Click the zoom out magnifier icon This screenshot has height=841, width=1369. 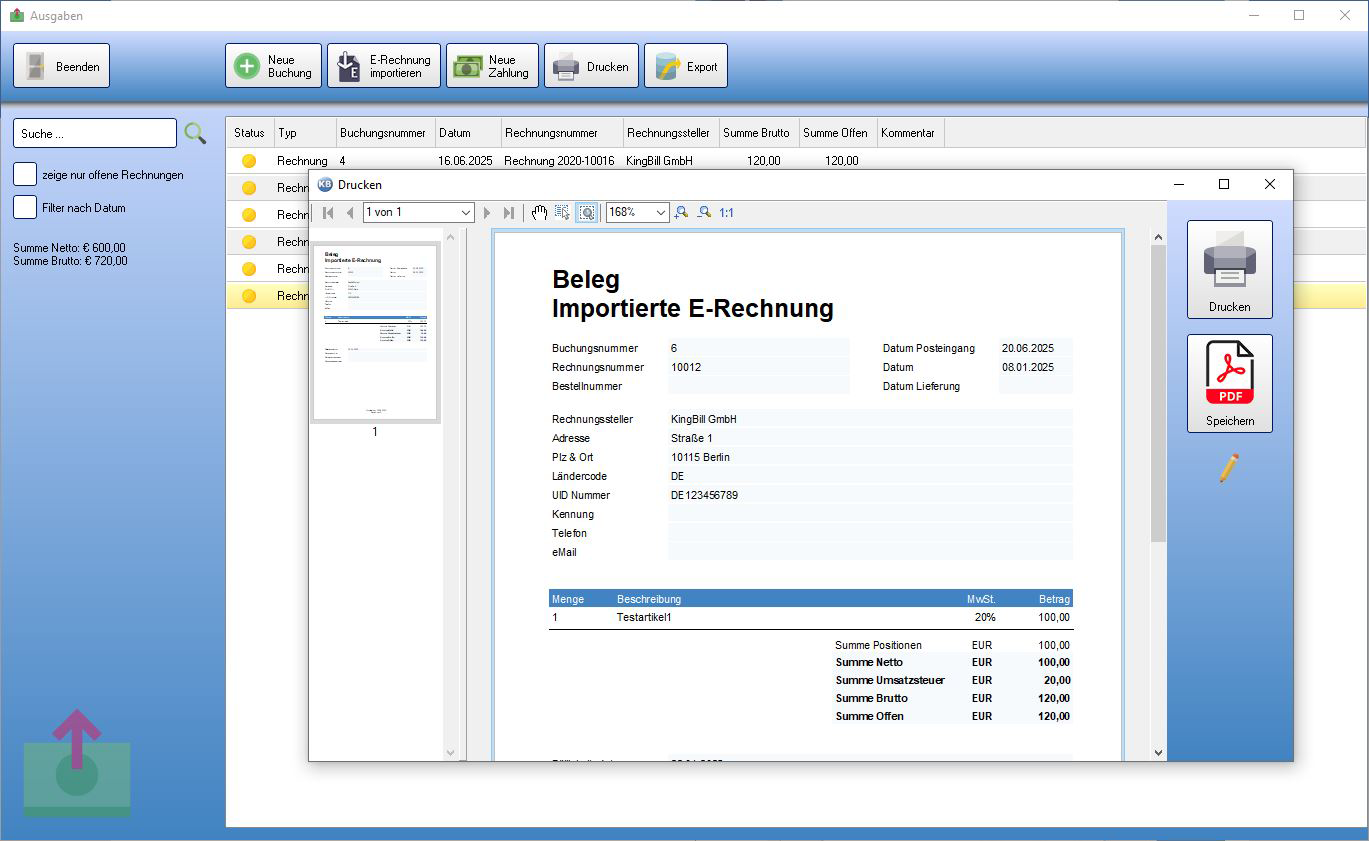705,213
